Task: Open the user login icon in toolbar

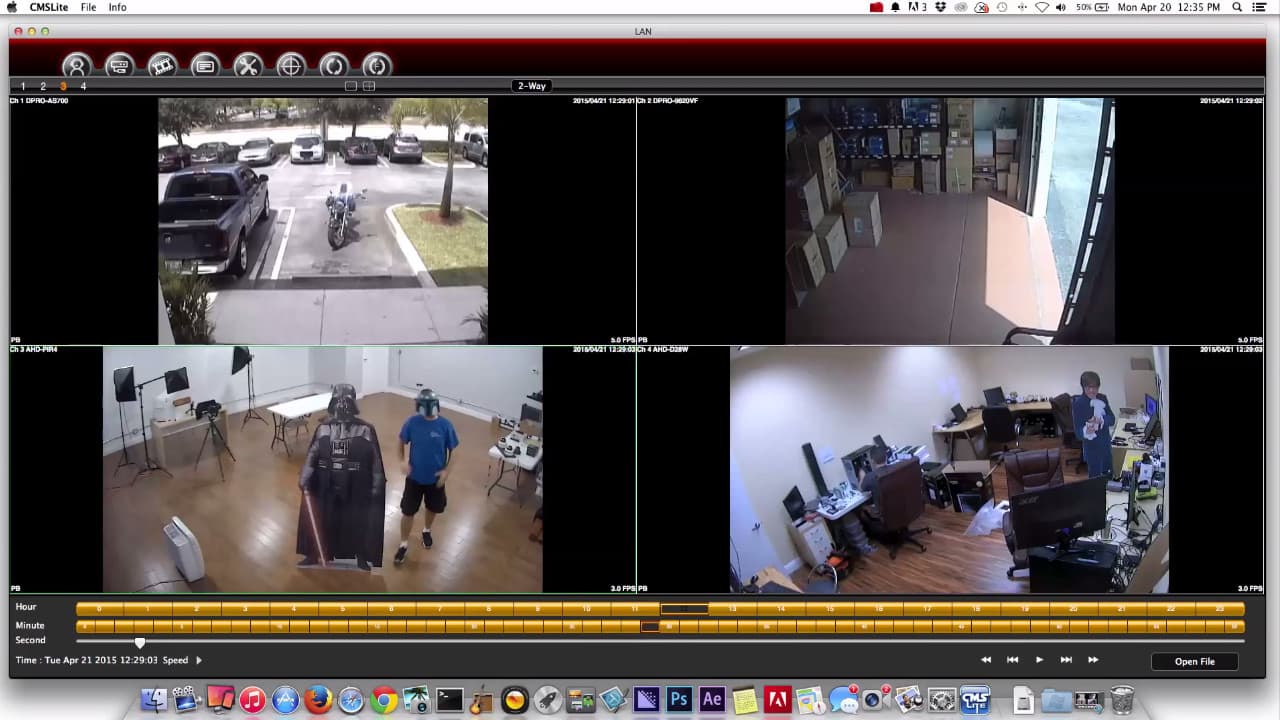Action: [x=76, y=66]
